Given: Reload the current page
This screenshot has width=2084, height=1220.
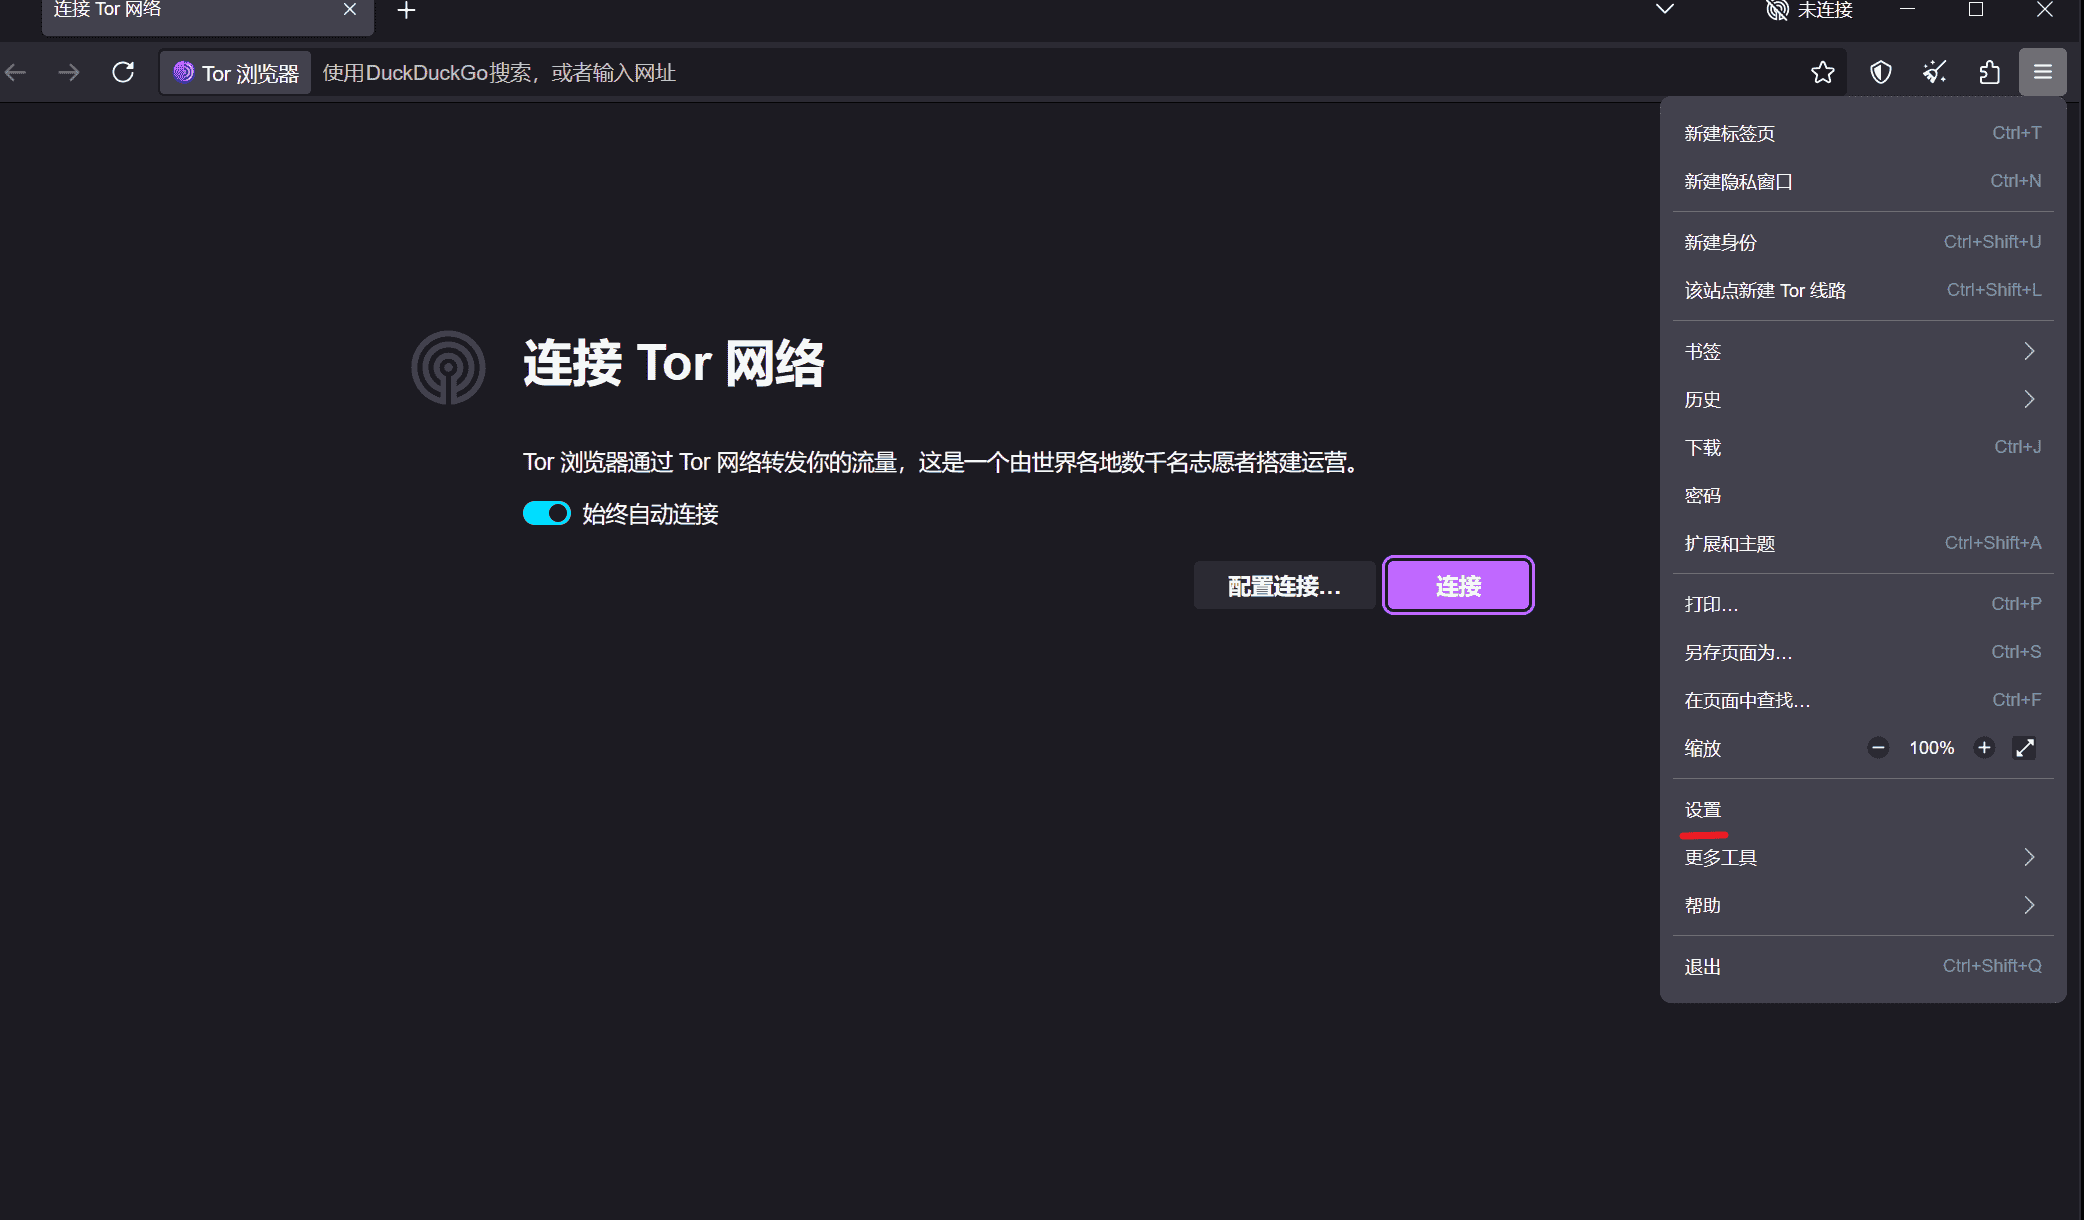Looking at the screenshot, I should click(123, 72).
